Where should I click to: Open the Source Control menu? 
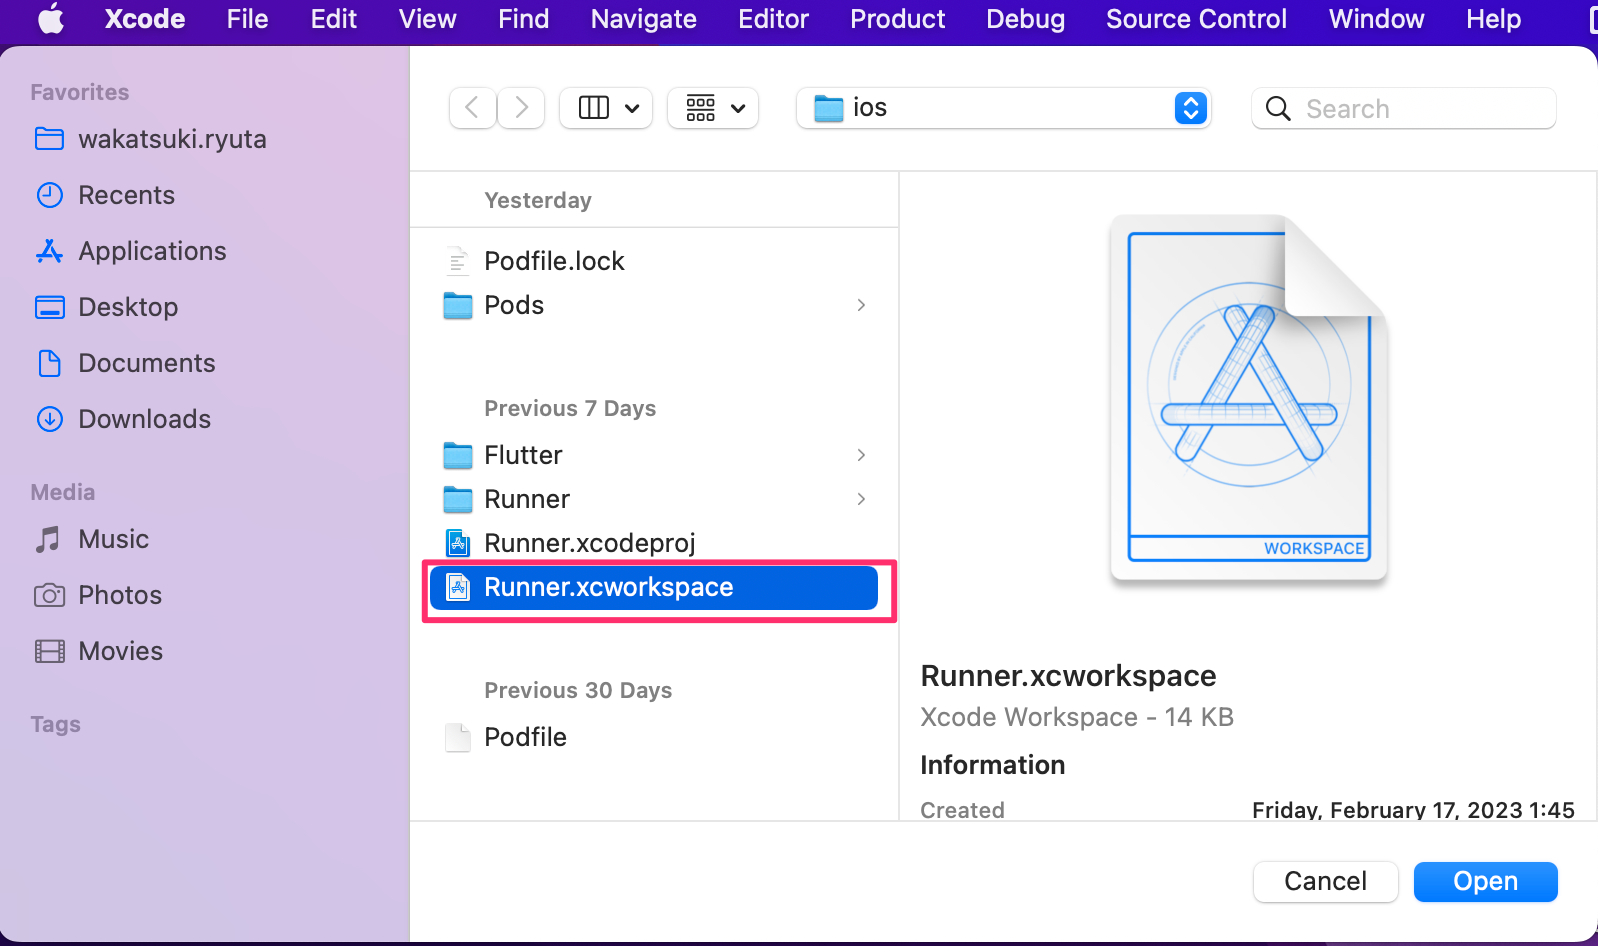pos(1196,19)
